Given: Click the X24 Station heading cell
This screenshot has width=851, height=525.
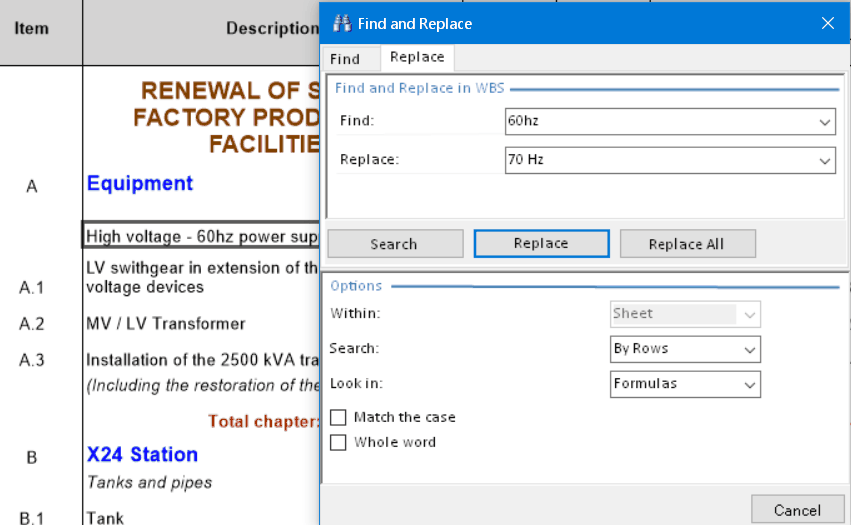Looking at the screenshot, I should [142, 455].
